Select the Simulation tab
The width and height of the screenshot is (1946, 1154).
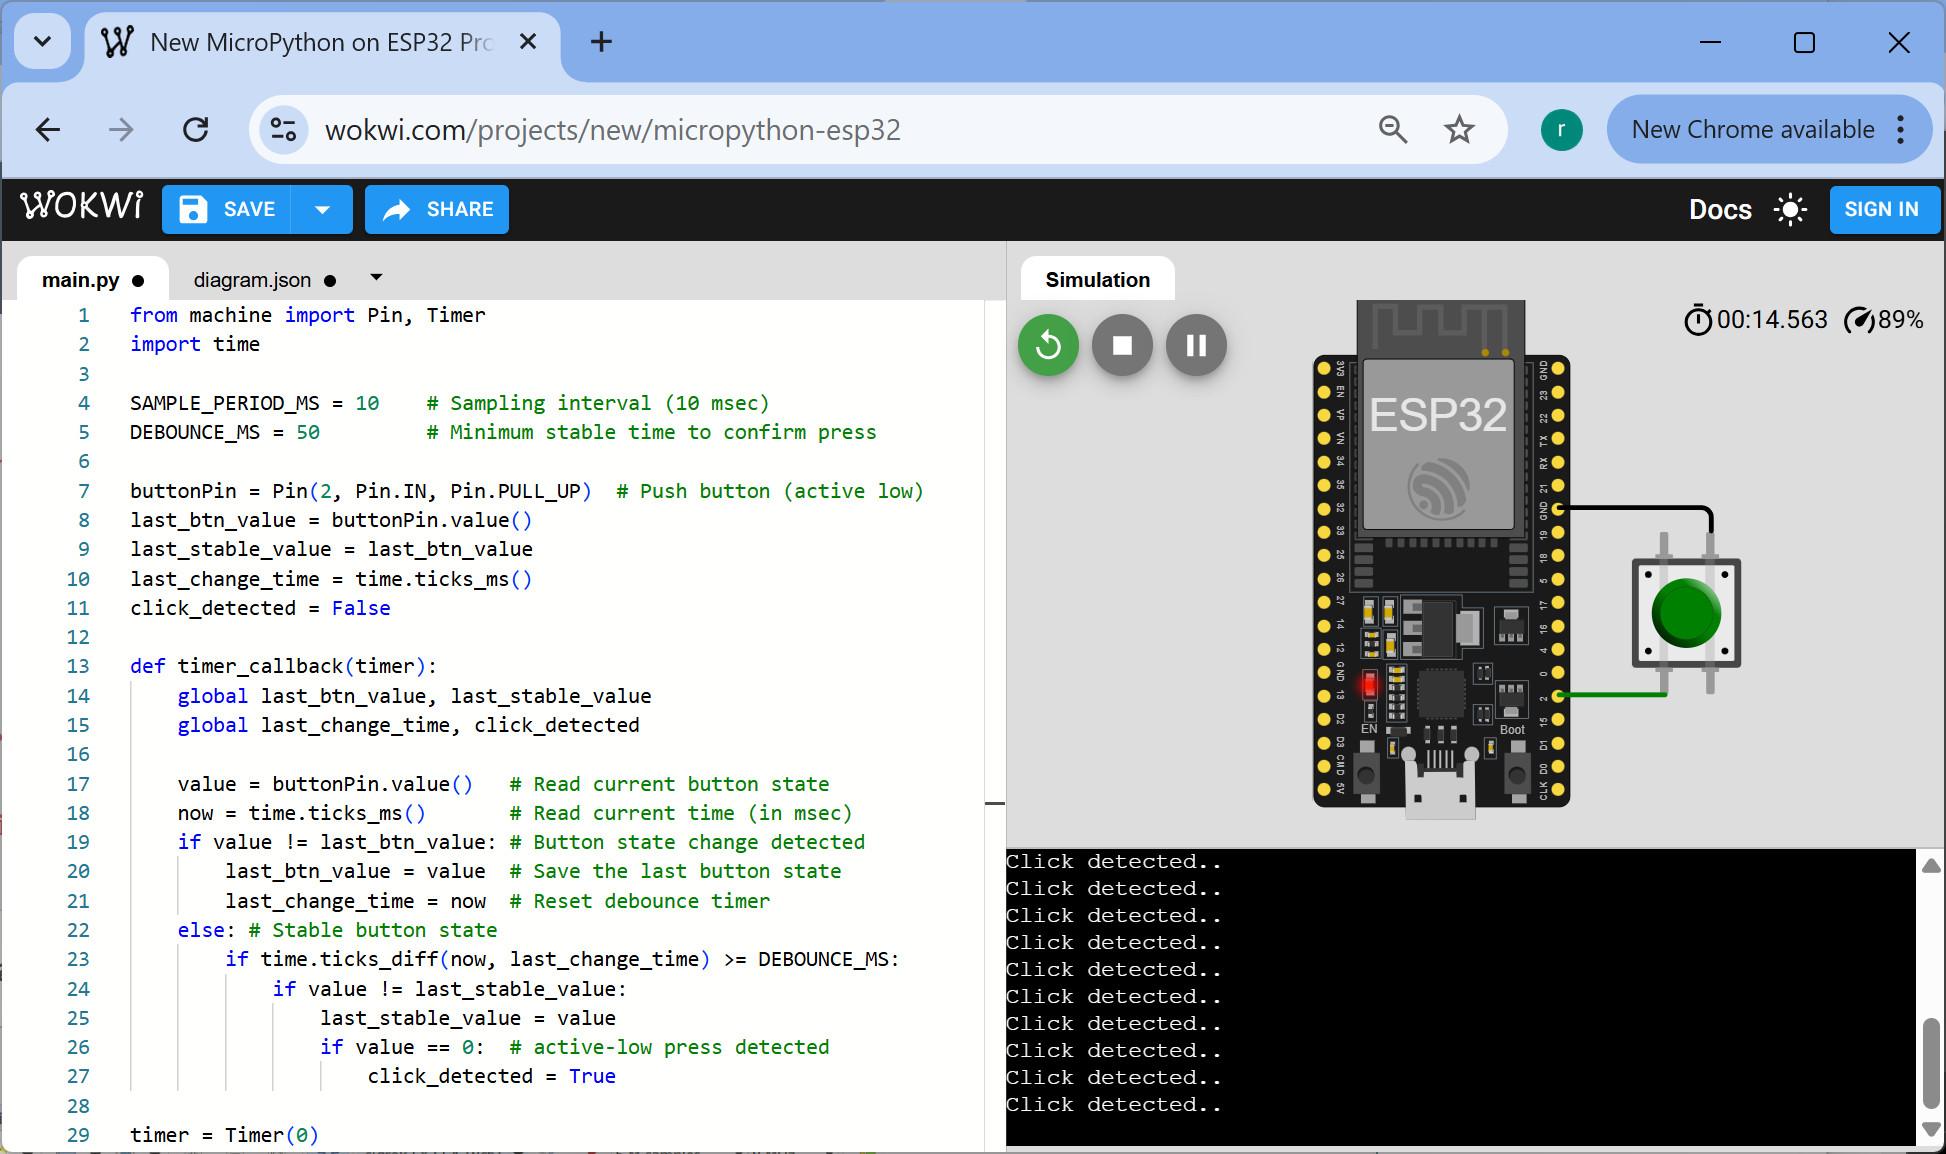(x=1097, y=280)
